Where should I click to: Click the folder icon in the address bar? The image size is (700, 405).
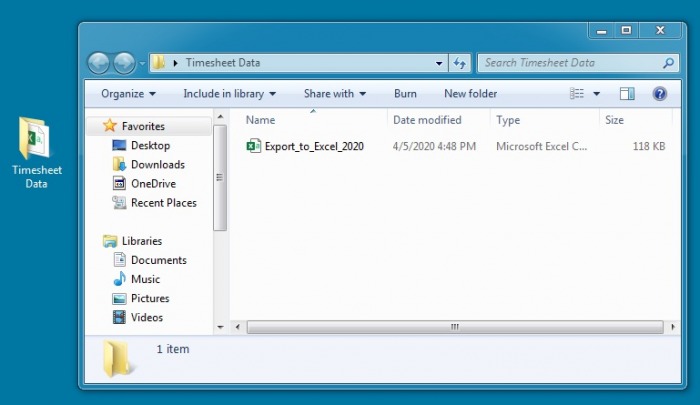158,63
